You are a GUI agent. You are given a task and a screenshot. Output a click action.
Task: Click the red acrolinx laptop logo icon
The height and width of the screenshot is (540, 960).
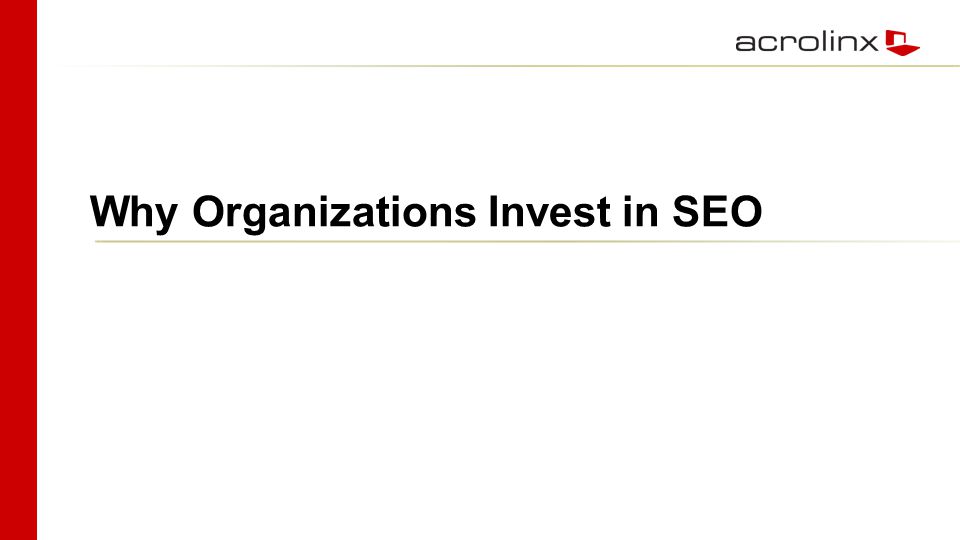click(x=902, y=42)
